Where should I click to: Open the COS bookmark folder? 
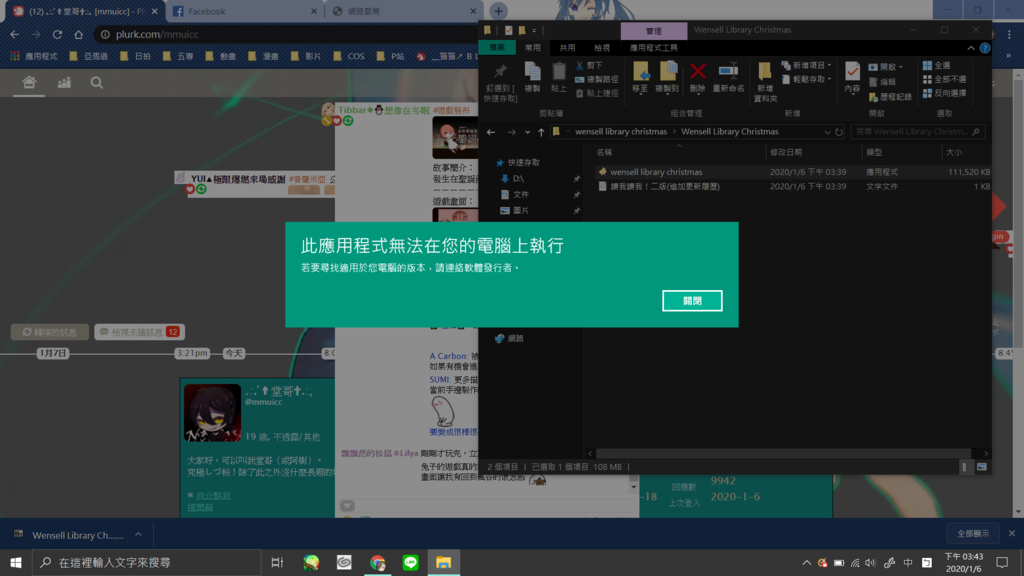point(349,57)
